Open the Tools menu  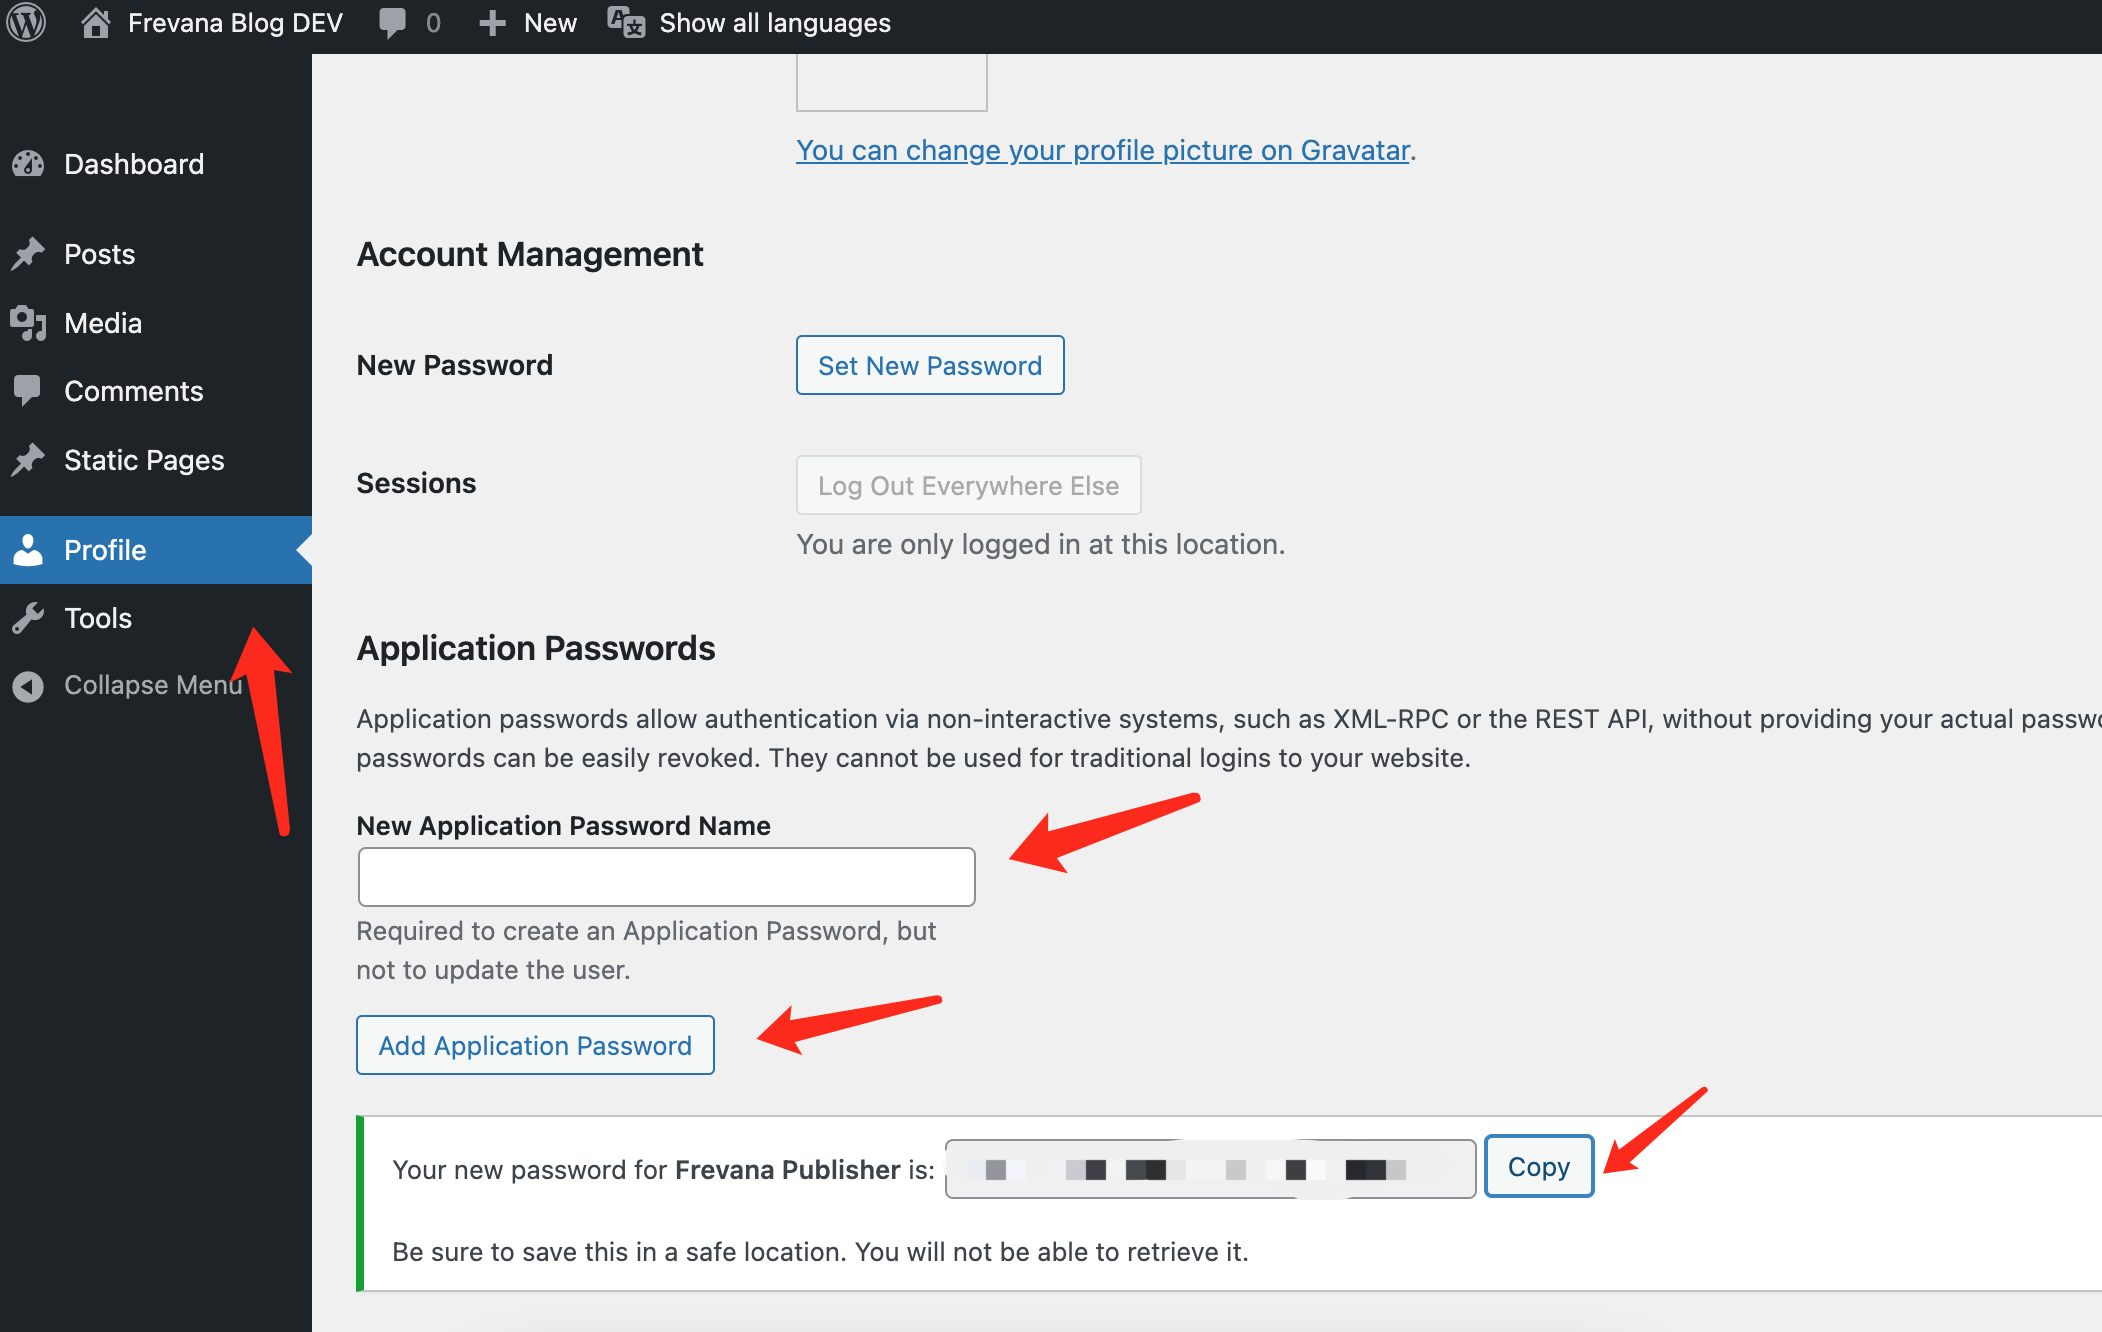[x=156, y=618]
